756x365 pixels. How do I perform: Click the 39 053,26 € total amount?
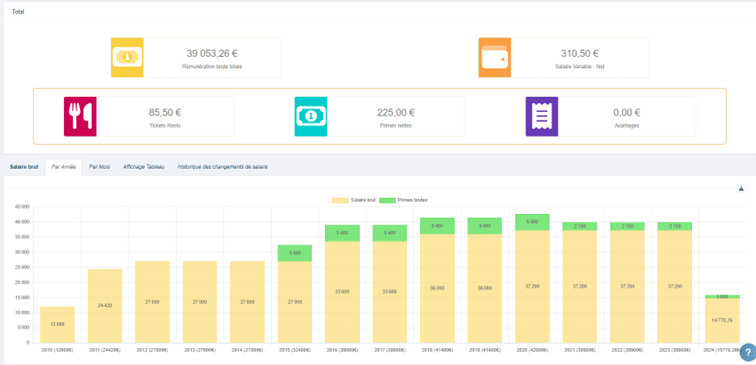pos(212,54)
